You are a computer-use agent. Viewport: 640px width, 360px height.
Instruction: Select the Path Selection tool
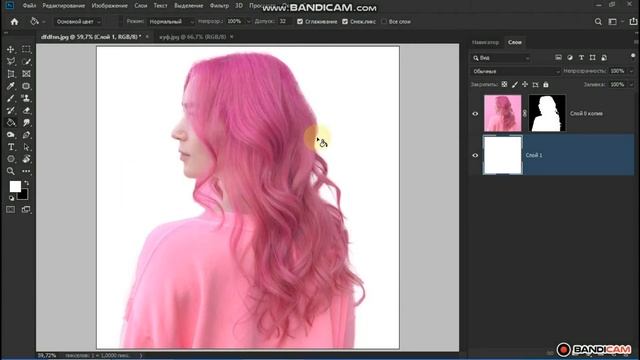26,147
